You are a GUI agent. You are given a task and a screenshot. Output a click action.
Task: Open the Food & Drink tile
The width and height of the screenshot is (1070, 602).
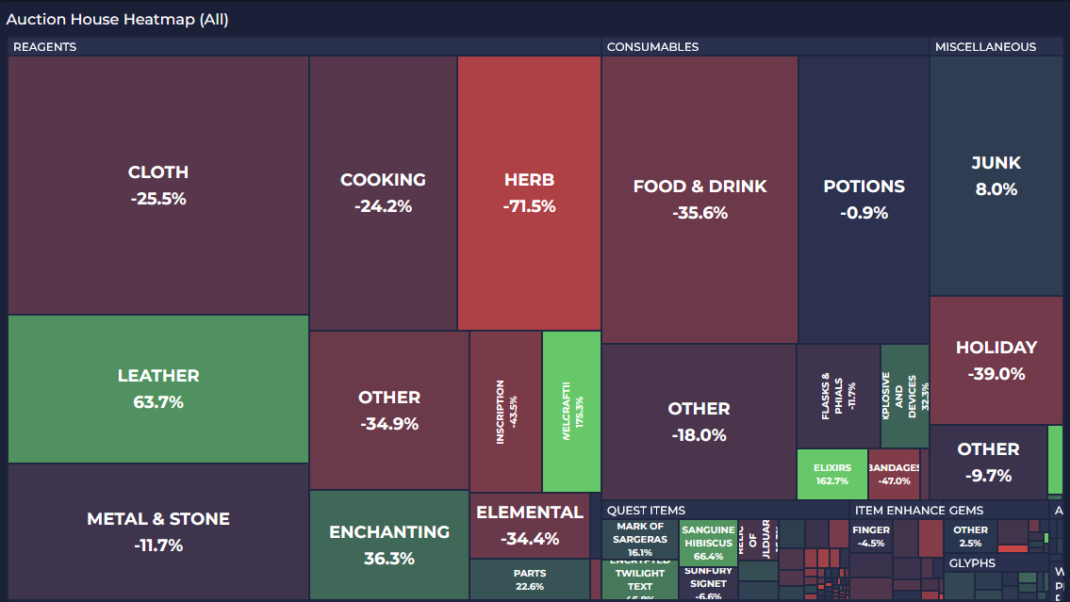pos(699,199)
